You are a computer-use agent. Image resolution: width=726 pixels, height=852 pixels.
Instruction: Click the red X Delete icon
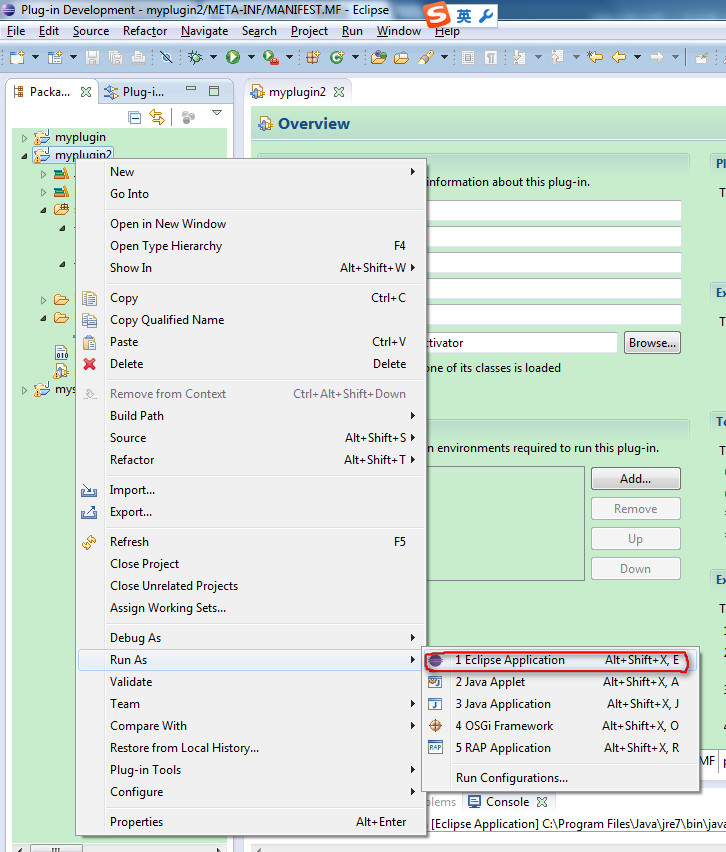[x=90, y=364]
